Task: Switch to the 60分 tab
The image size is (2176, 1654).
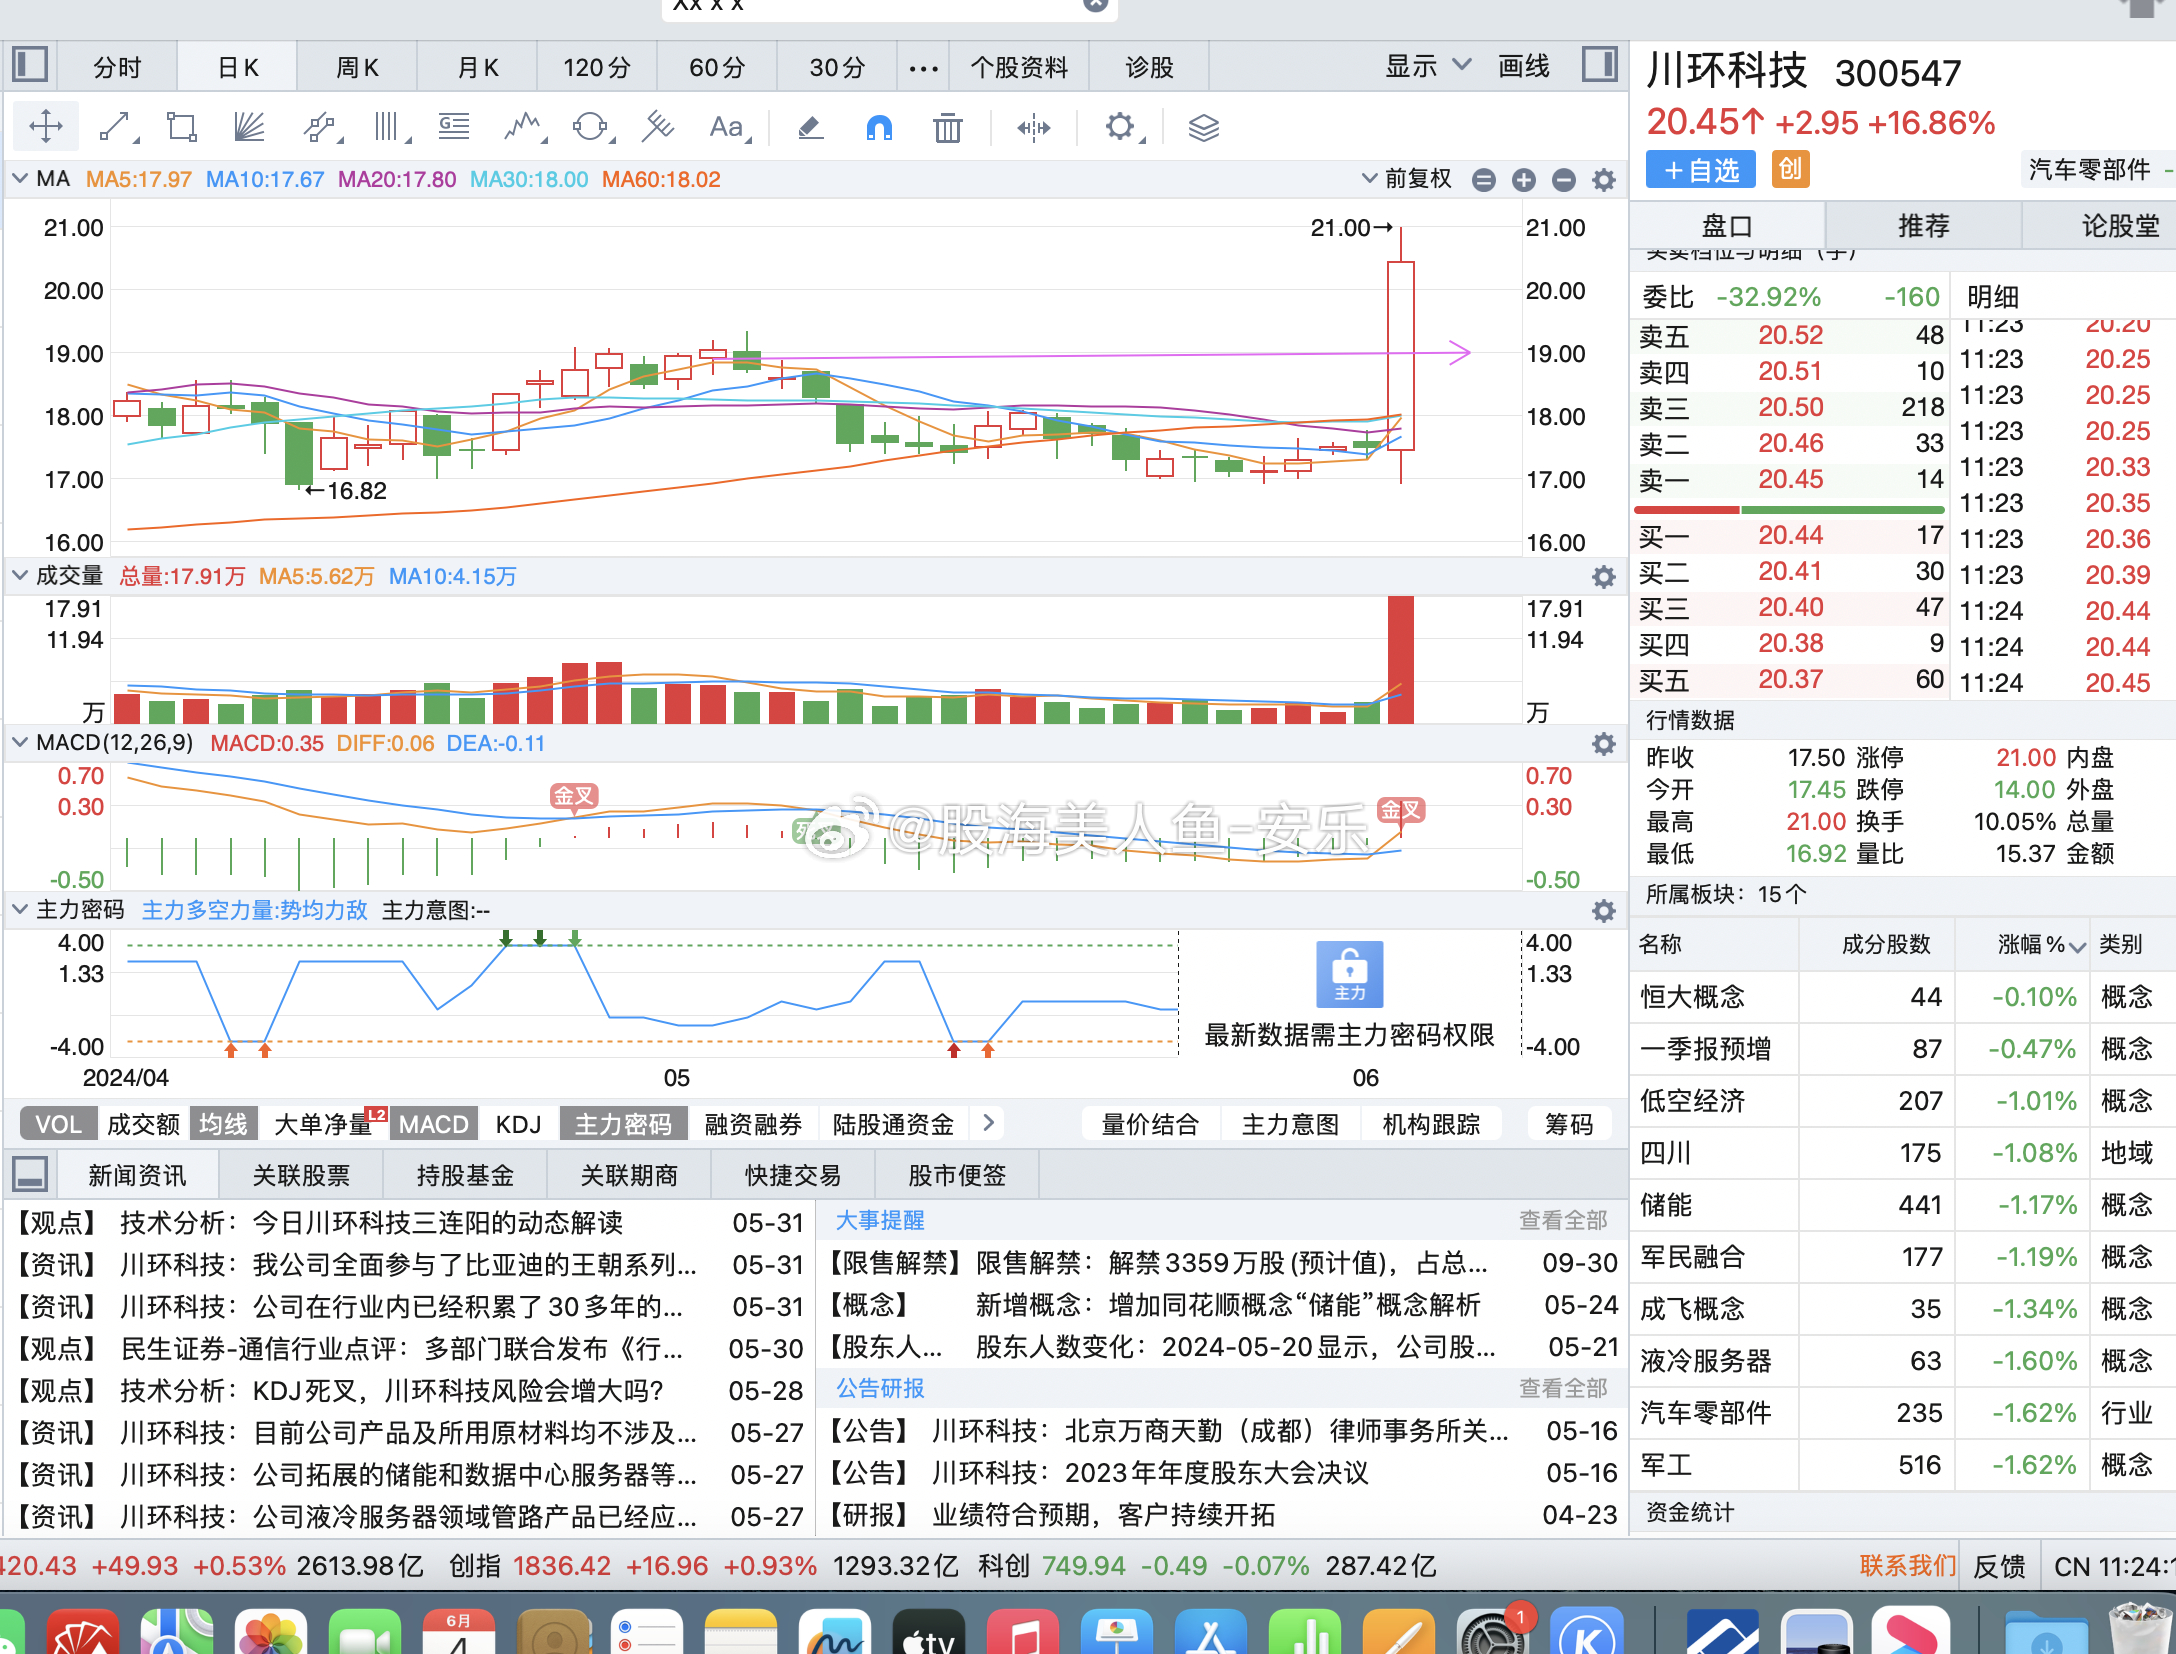Action: [717, 68]
